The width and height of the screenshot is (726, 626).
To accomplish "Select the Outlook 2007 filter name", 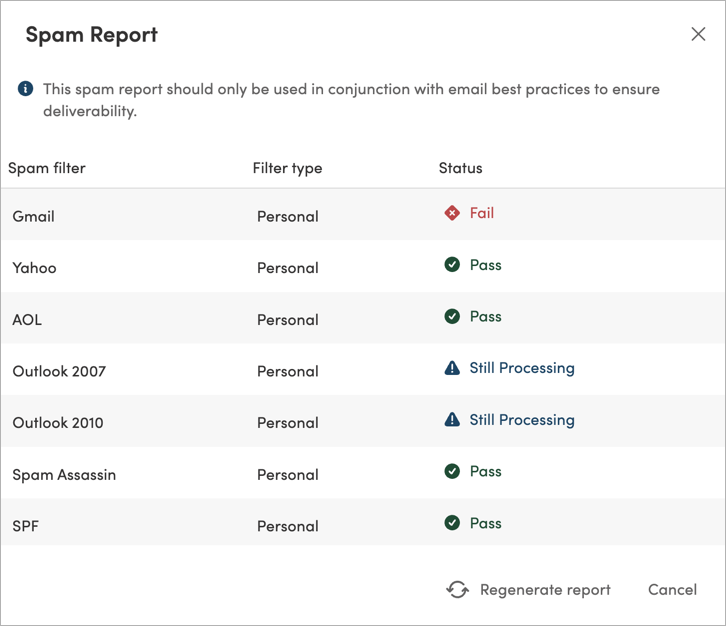I will coord(59,371).
